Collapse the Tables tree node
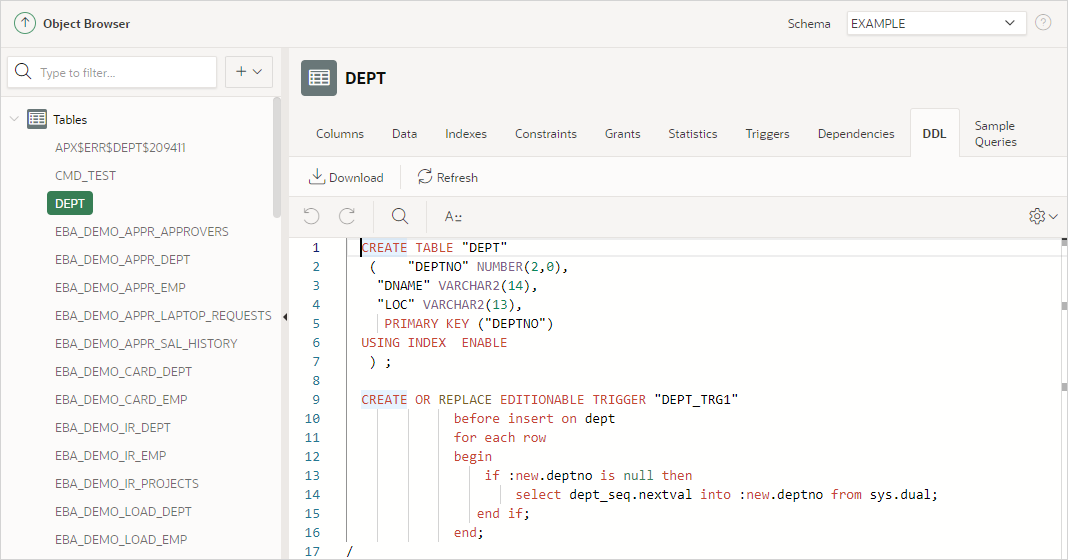Image resolution: width=1068 pixels, height=560 pixels. 14,119
